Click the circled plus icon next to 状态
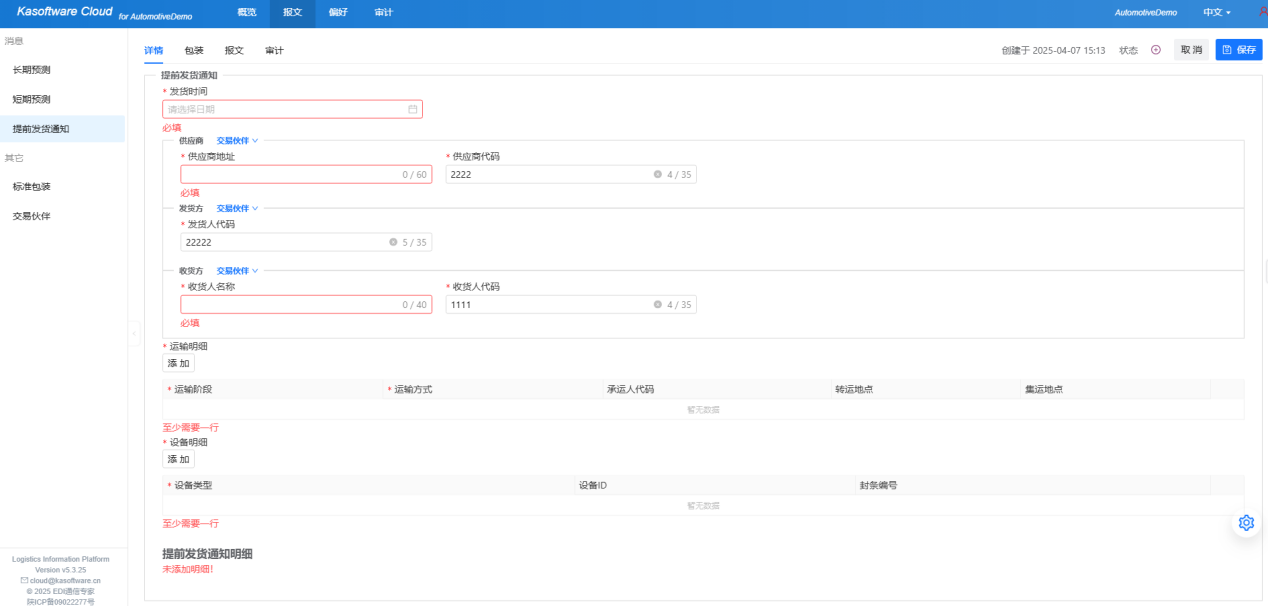The height and width of the screenshot is (606, 1268). pyautogui.click(x=1156, y=50)
